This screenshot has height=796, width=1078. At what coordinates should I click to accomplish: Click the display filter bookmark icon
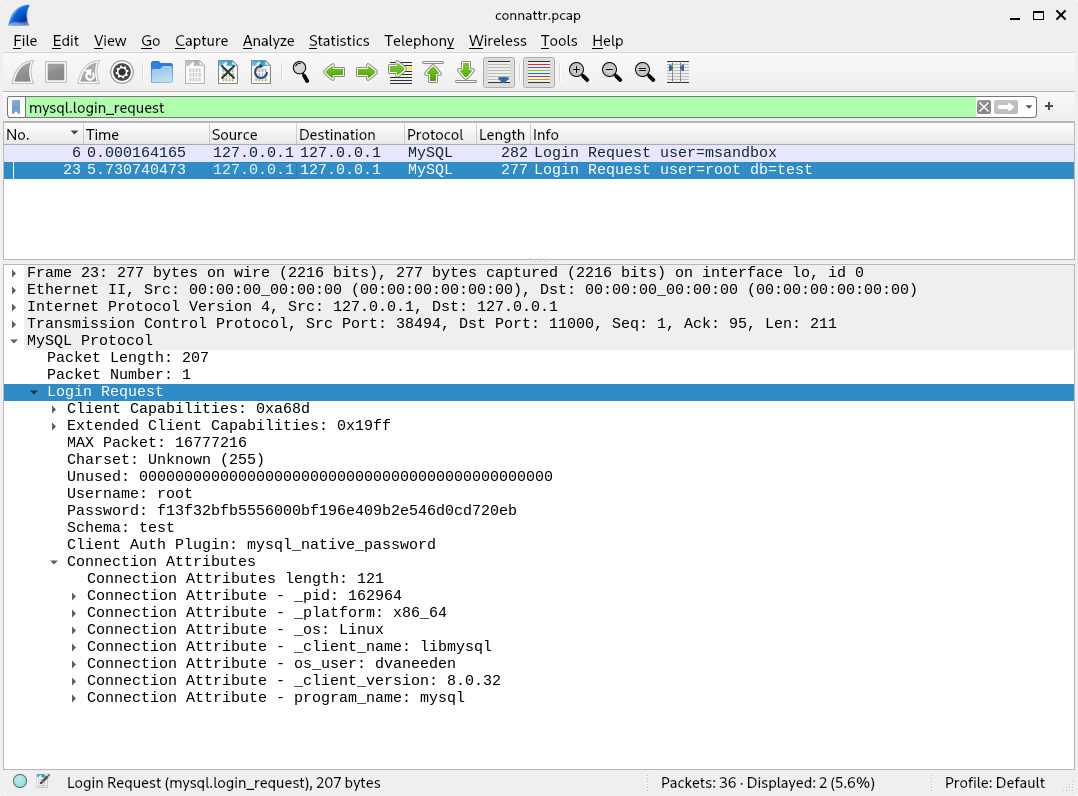16,107
